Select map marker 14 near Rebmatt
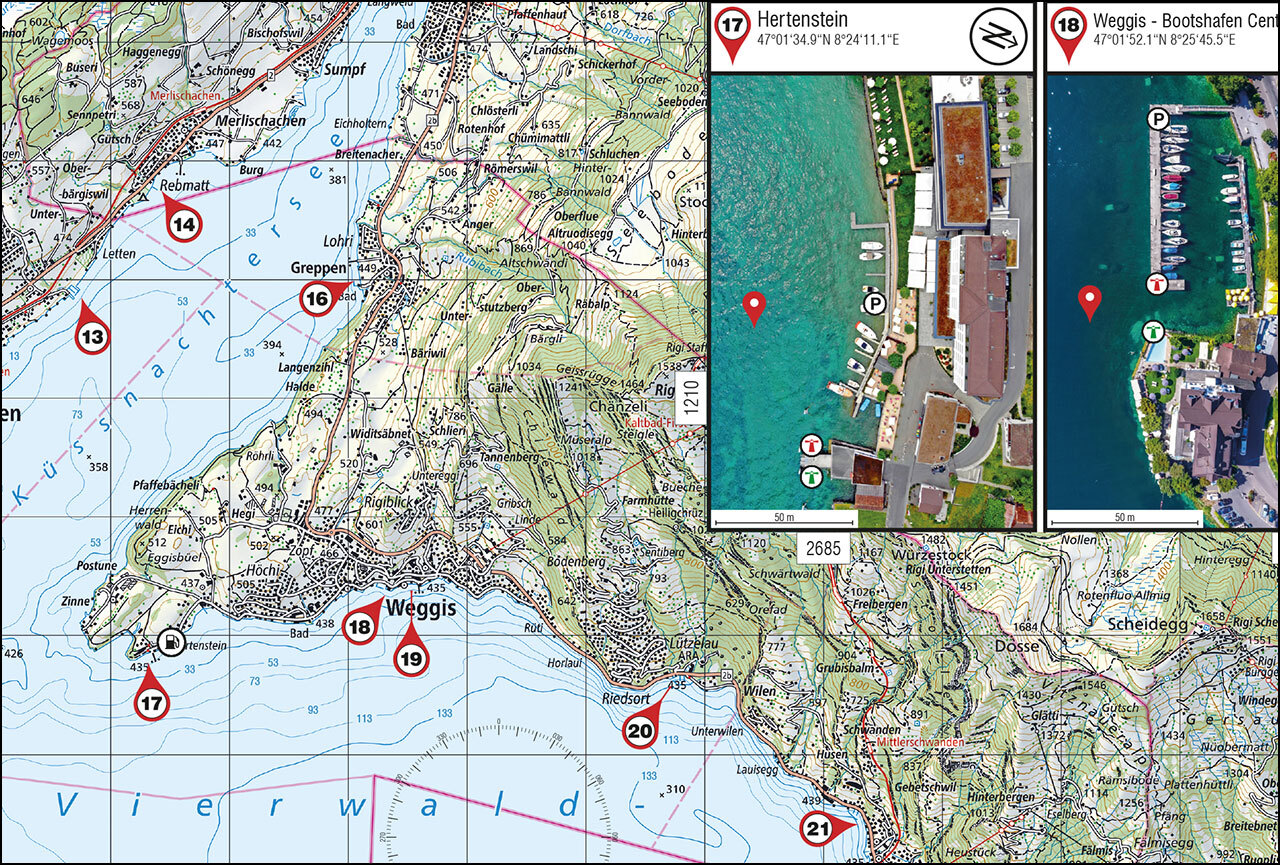The image size is (1280, 865). (x=184, y=224)
